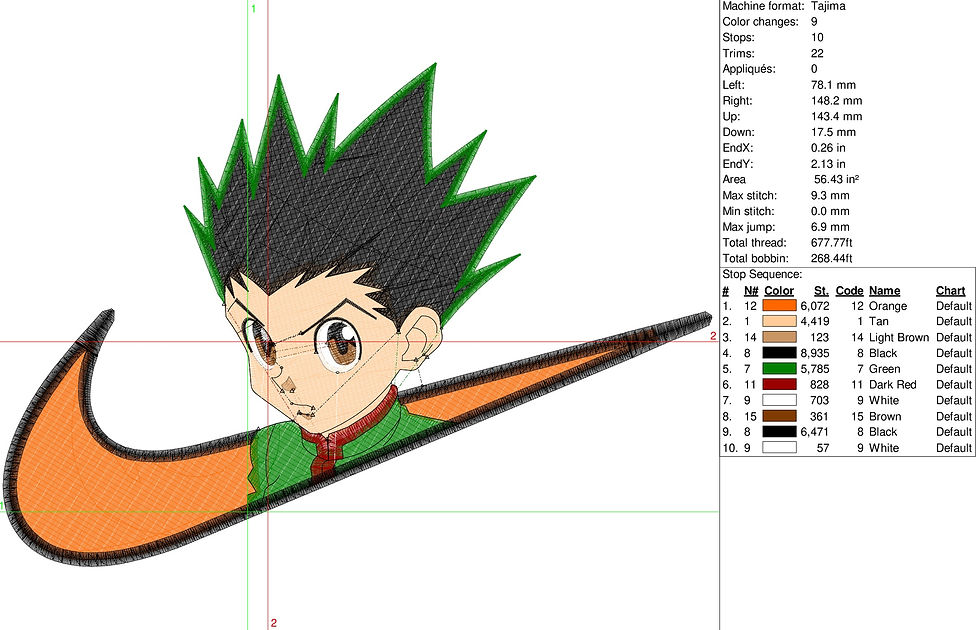The image size is (980, 630).
Task: Click the Light Brown color swatch
Action: (779, 338)
